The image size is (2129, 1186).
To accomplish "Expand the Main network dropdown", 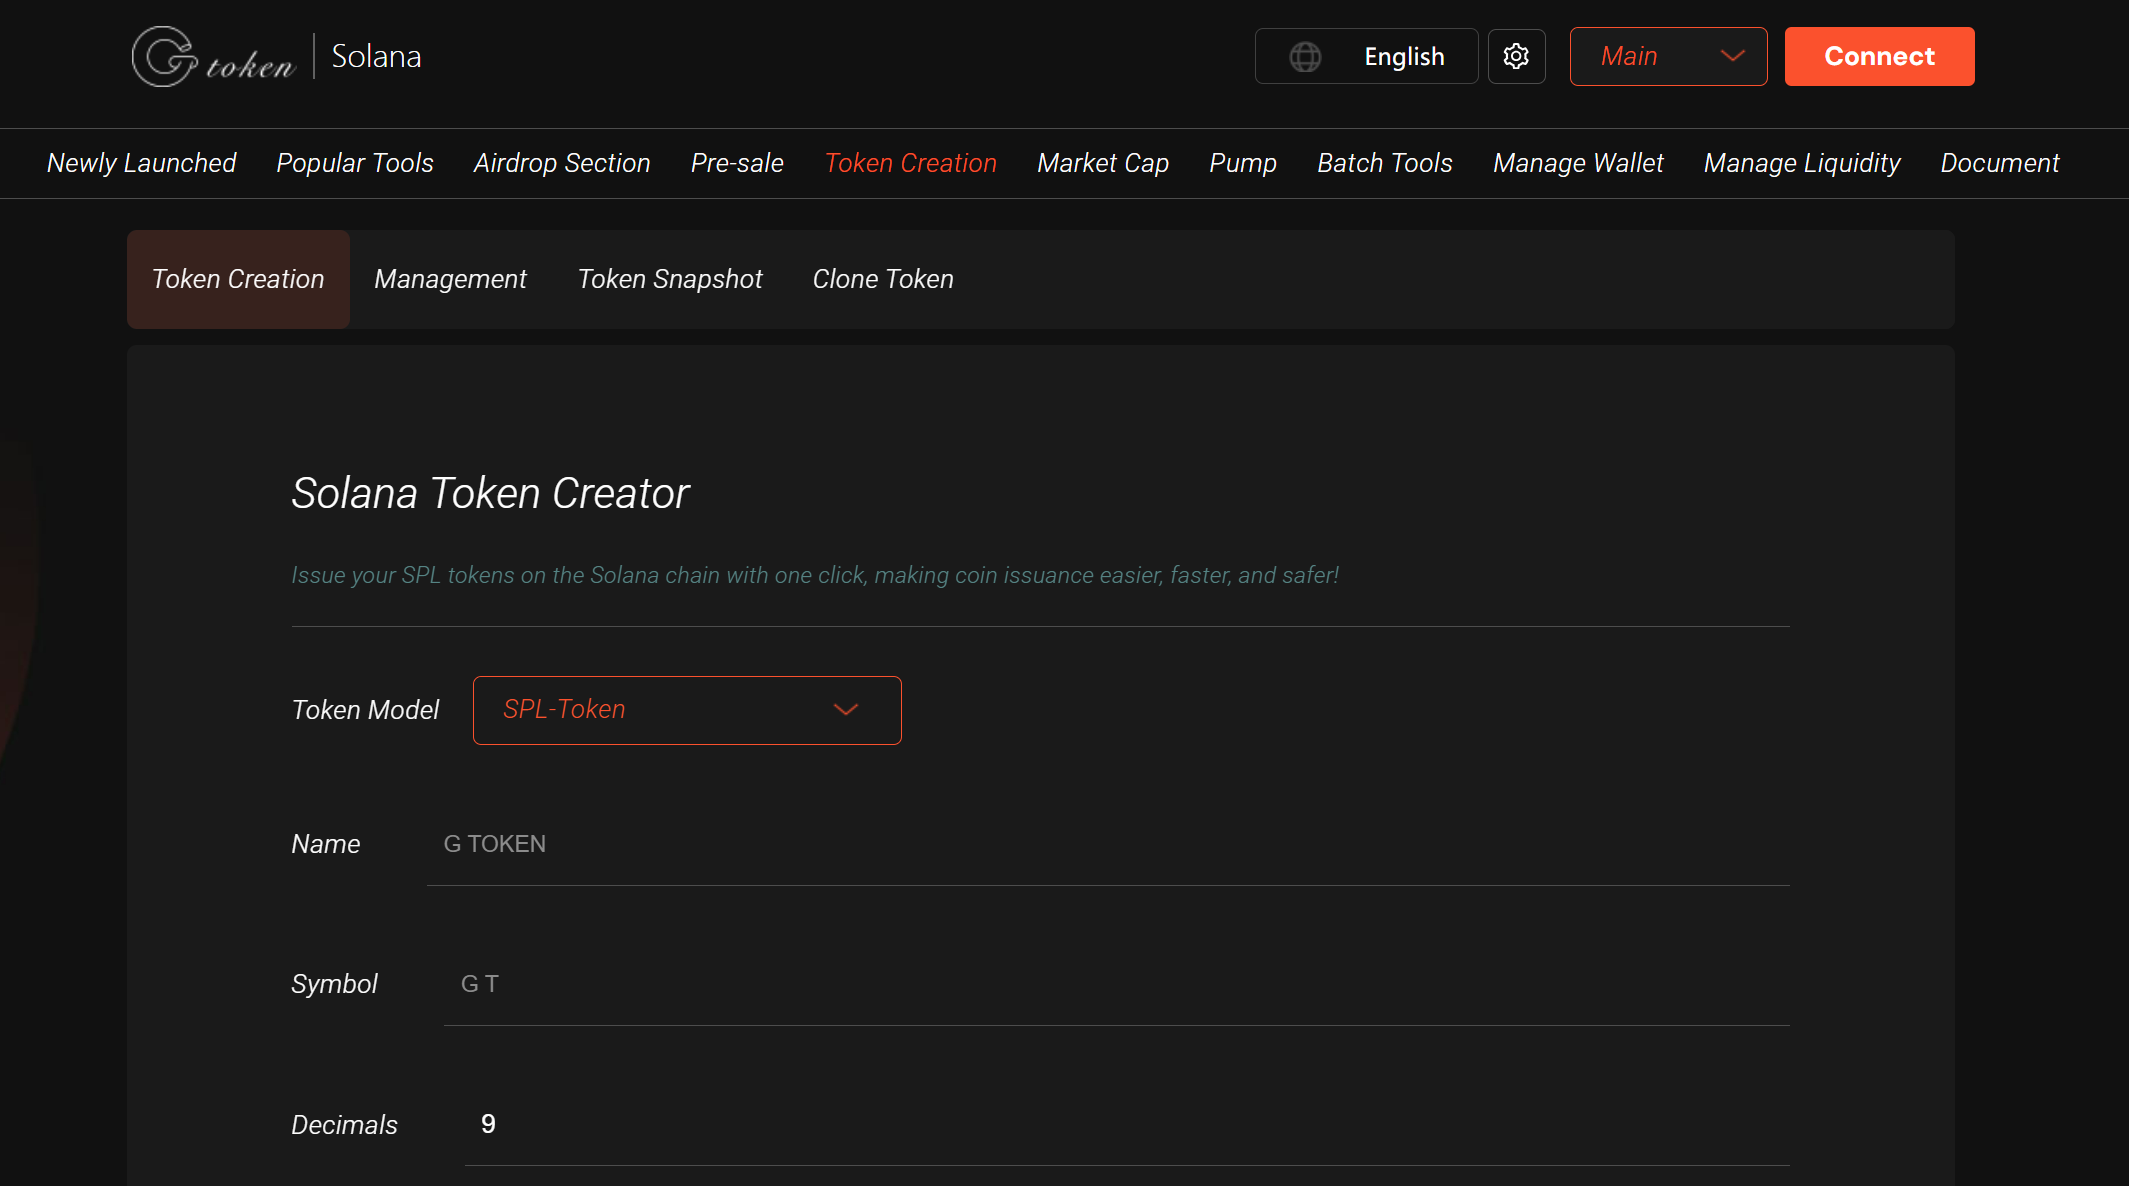I will [x=1668, y=57].
